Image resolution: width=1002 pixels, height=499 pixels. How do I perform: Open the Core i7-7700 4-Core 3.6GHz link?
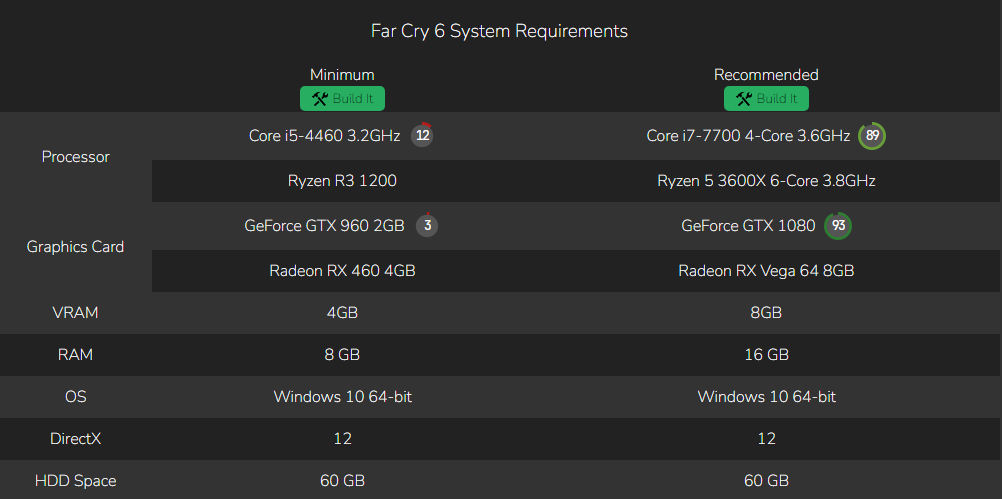coord(748,136)
